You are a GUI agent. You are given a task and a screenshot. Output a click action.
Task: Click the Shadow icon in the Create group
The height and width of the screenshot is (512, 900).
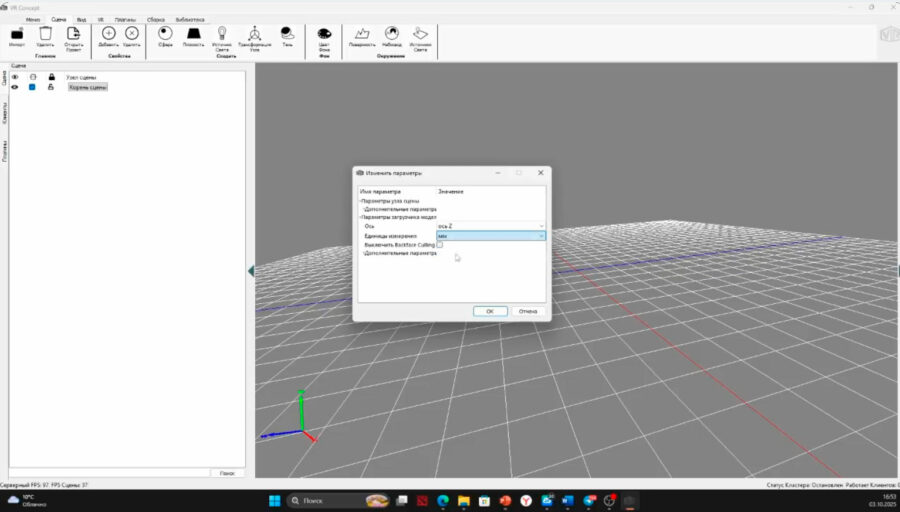[x=288, y=34]
